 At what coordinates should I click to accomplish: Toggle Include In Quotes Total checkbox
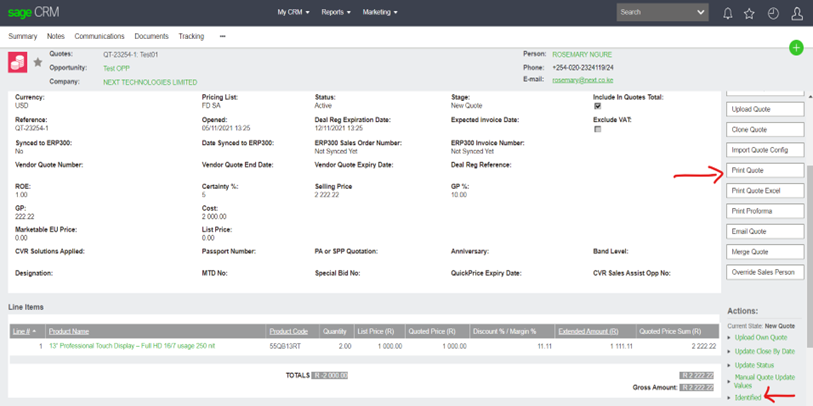pyautogui.click(x=598, y=106)
